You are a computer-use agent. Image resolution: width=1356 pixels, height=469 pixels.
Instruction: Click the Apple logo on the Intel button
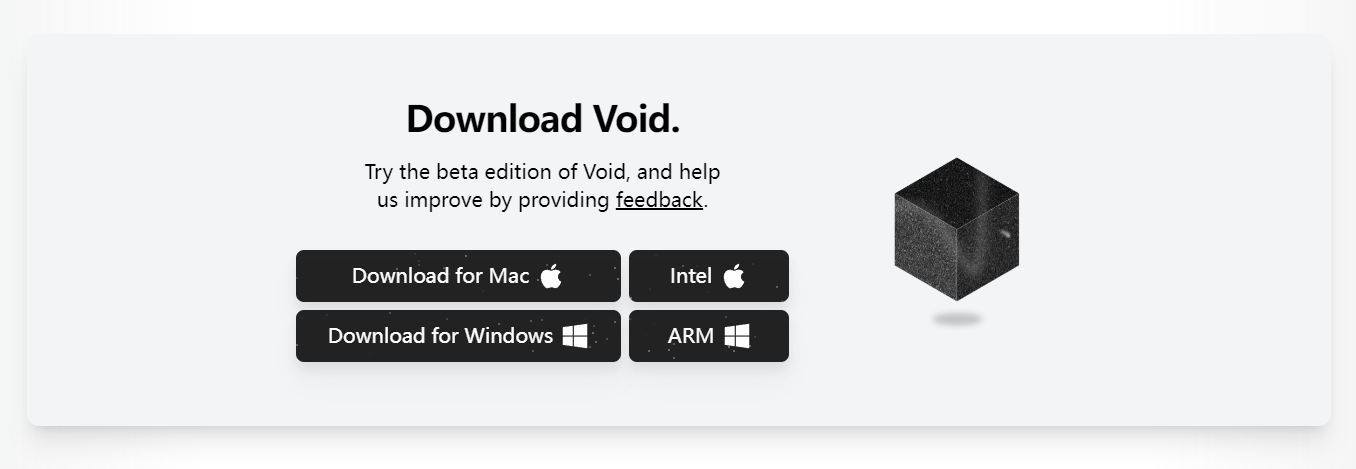(x=734, y=276)
